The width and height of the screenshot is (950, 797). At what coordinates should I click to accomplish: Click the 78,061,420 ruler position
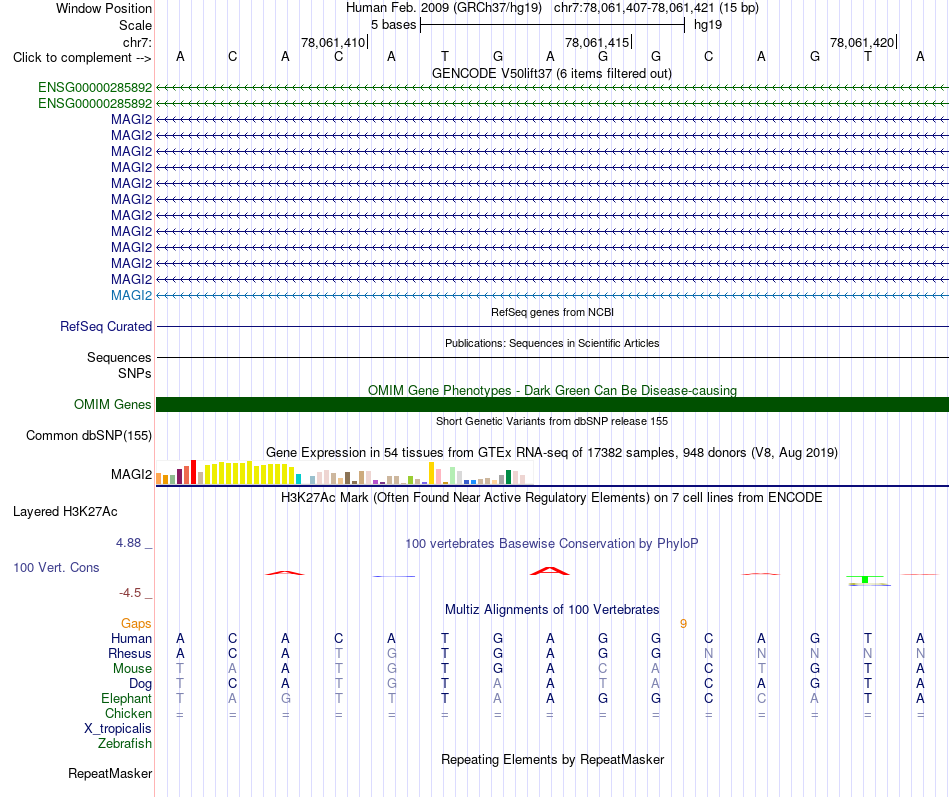[862, 42]
